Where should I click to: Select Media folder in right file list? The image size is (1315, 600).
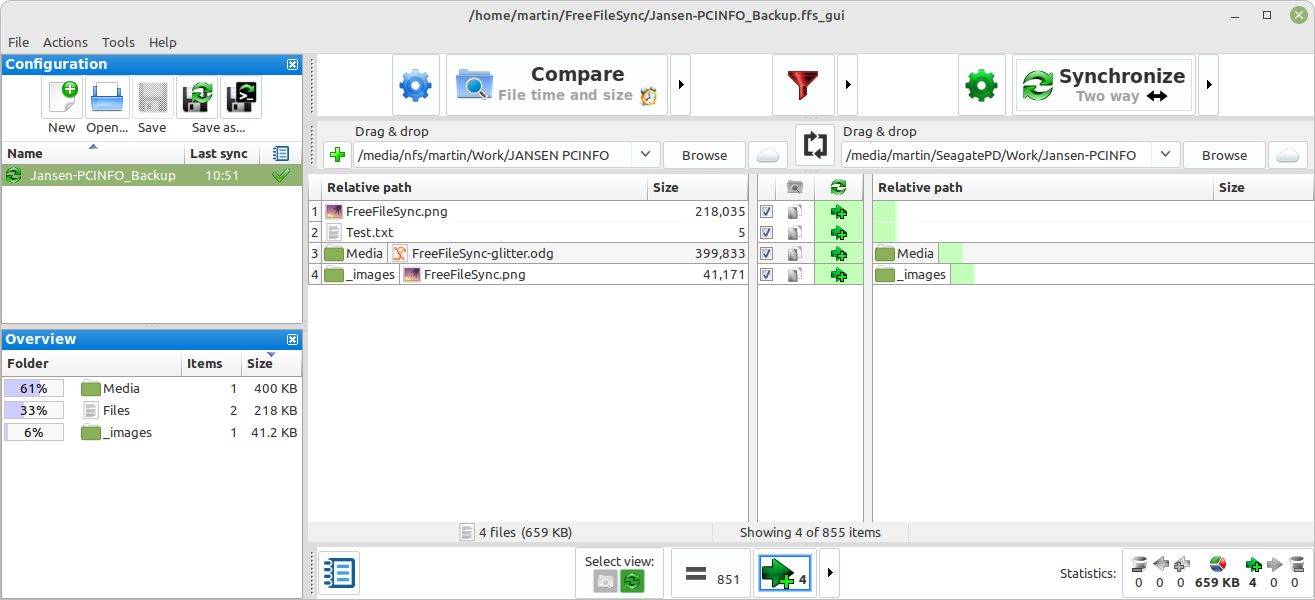coord(906,254)
